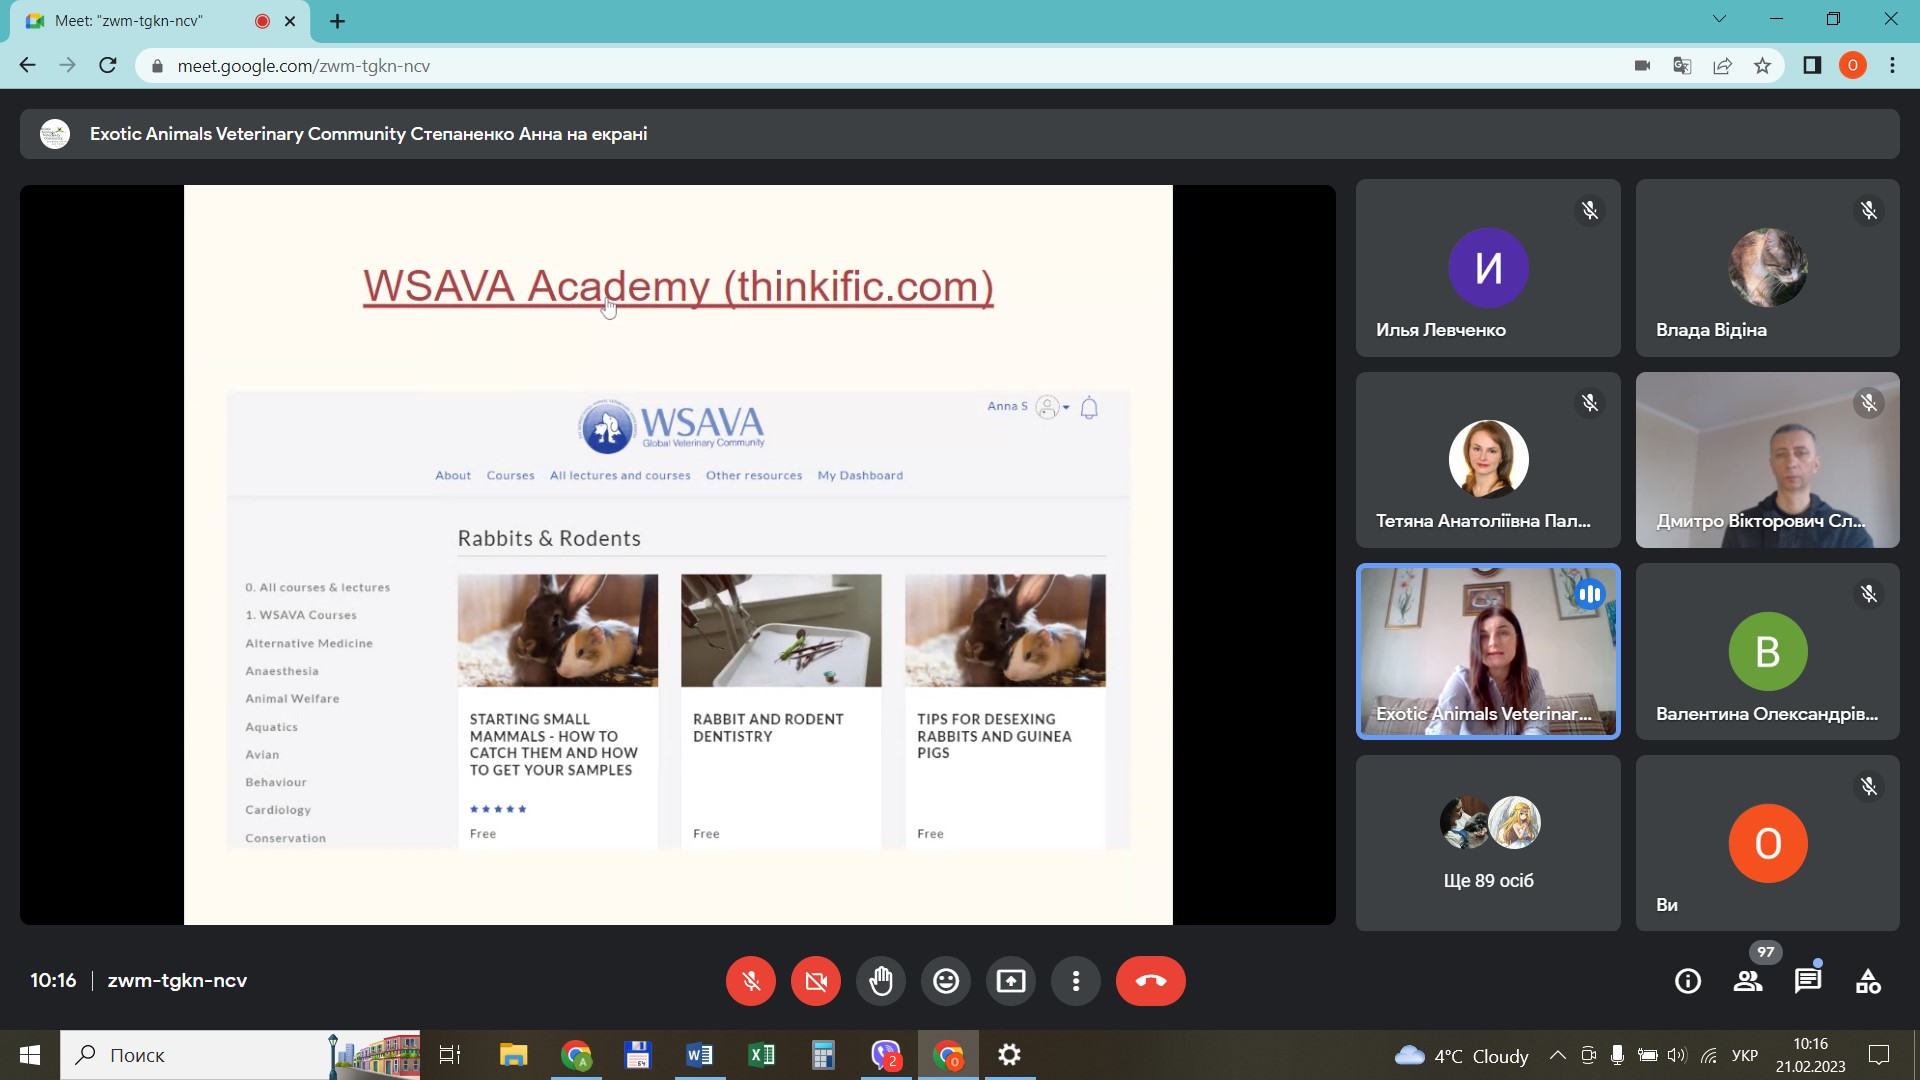
Task: Select Влада Відіна participant tile
Action: coord(1768,268)
